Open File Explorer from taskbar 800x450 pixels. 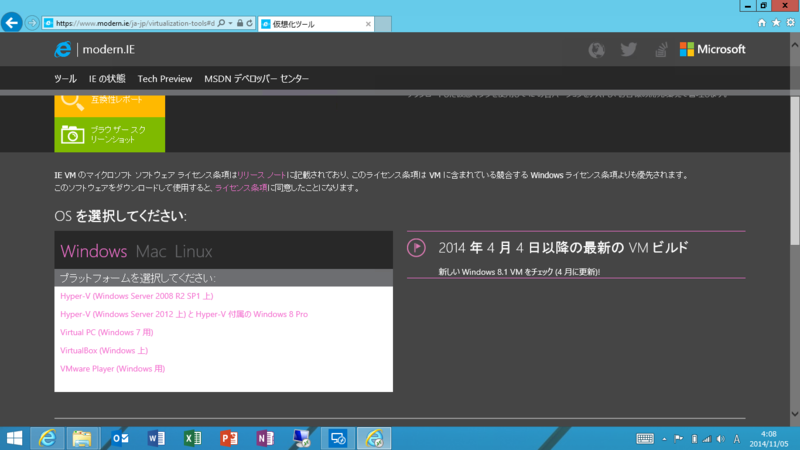(82, 438)
